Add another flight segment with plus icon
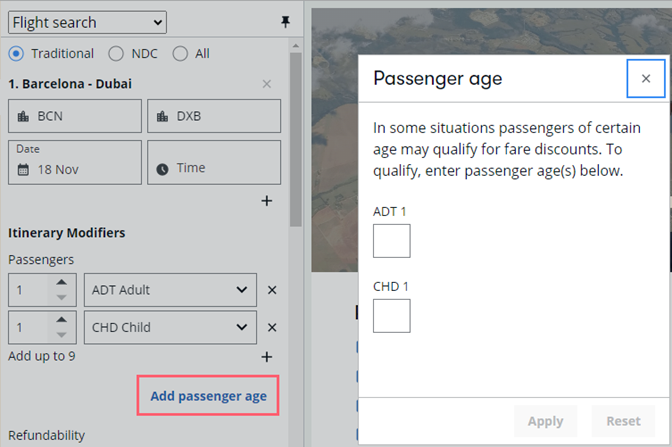Viewport: 672px width, 447px height. [267, 201]
